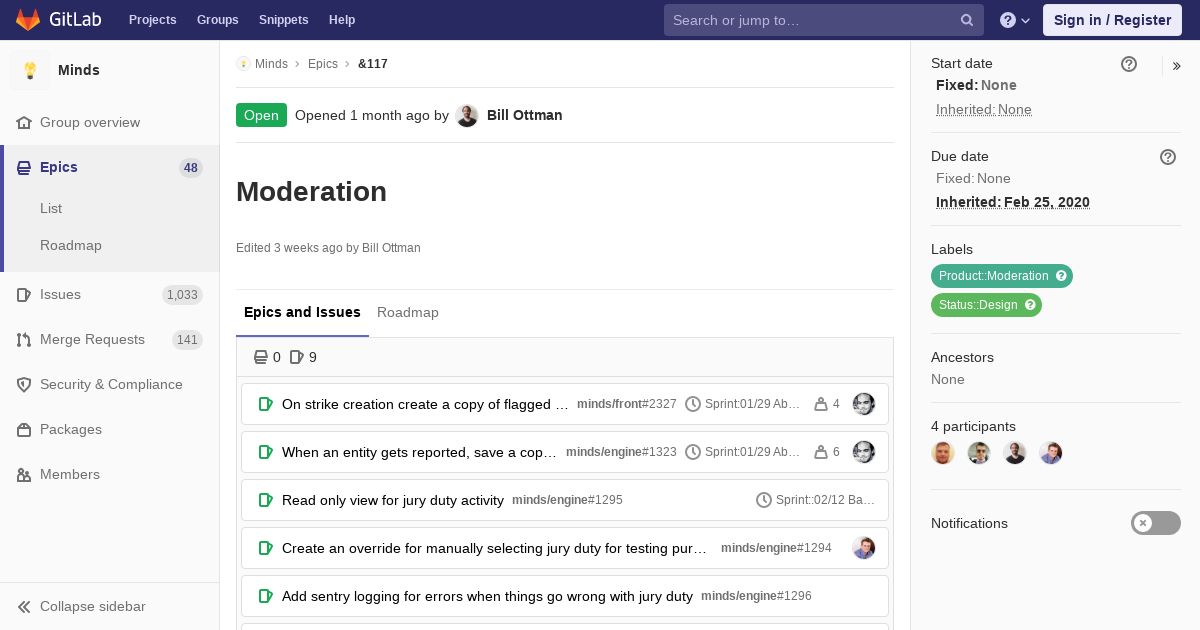Click 'Inherited: None' under Start date
This screenshot has height=630, width=1200.
tap(984, 110)
